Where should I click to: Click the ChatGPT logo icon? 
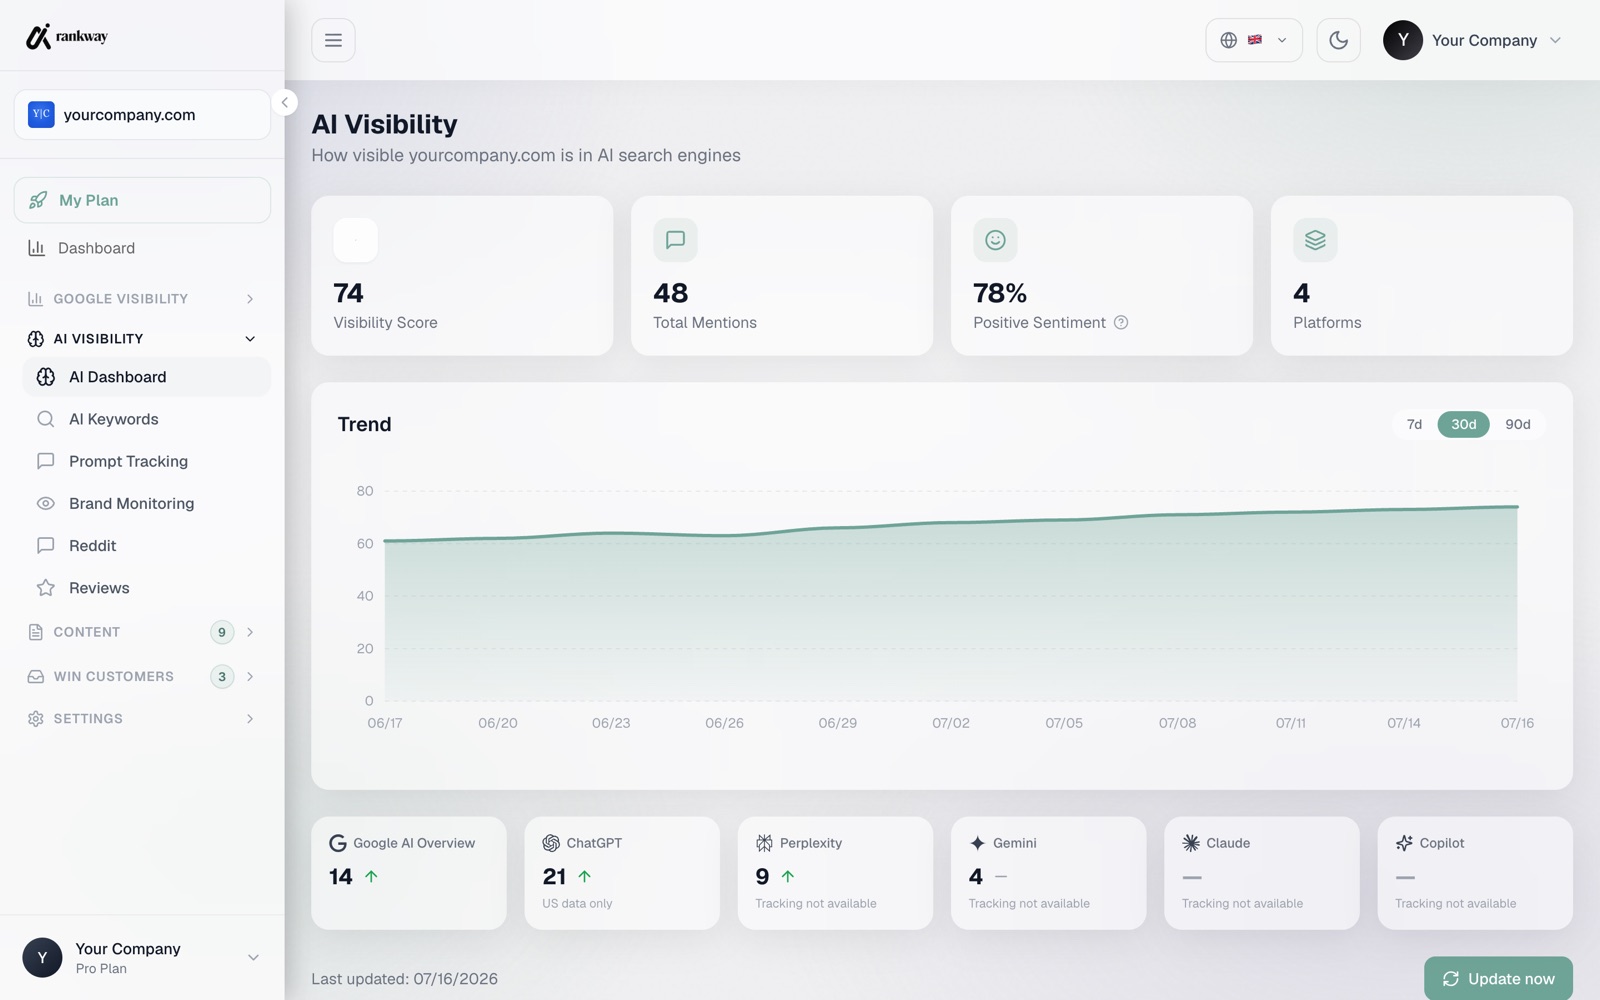(551, 843)
